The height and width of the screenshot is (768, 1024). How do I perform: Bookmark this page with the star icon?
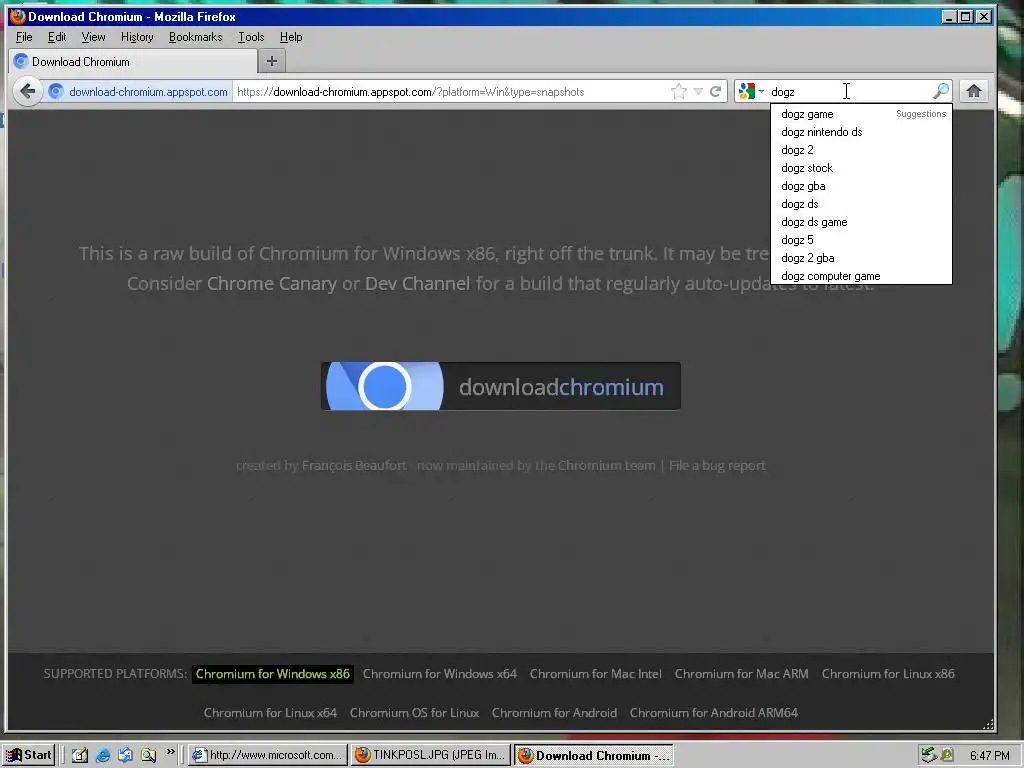[679, 91]
